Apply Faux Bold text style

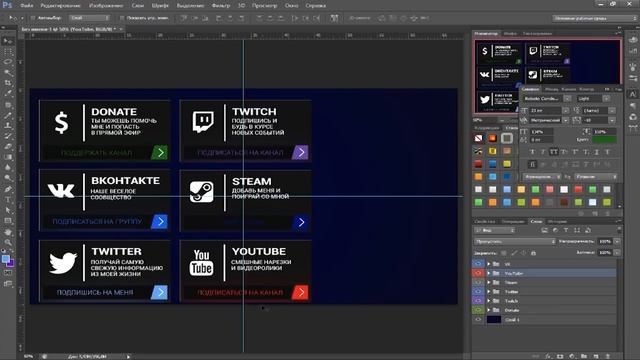tap(532, 152)
